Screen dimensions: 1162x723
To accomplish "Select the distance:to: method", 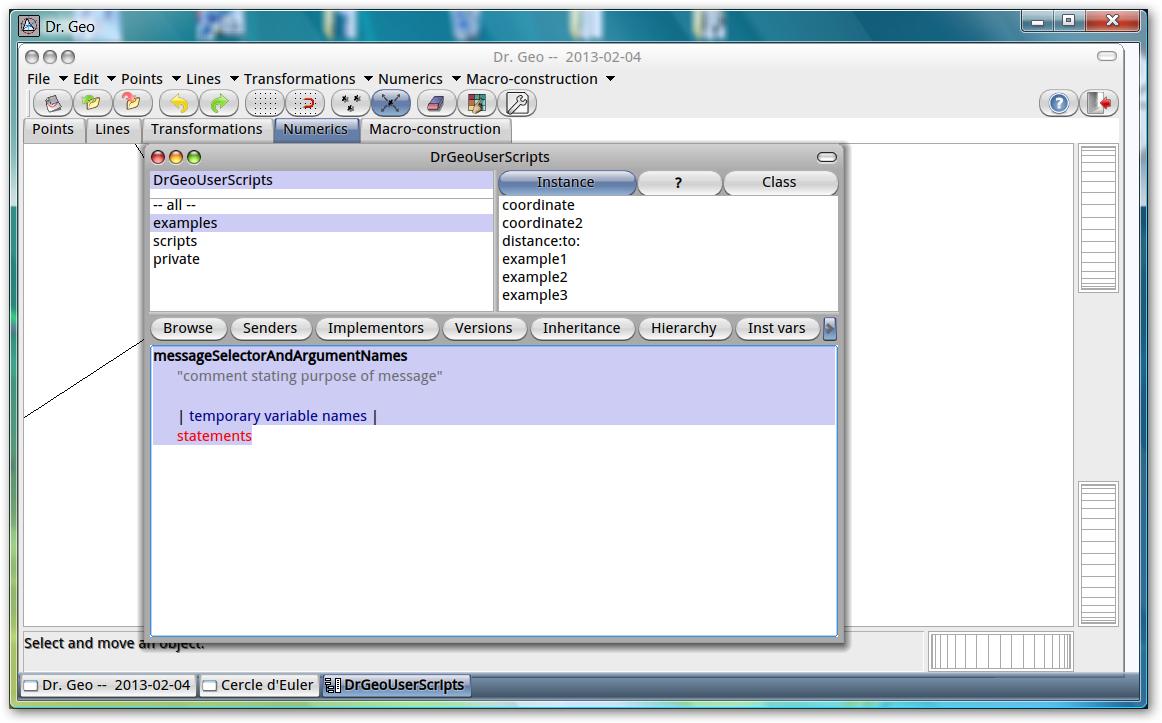I will coord(668,241).
